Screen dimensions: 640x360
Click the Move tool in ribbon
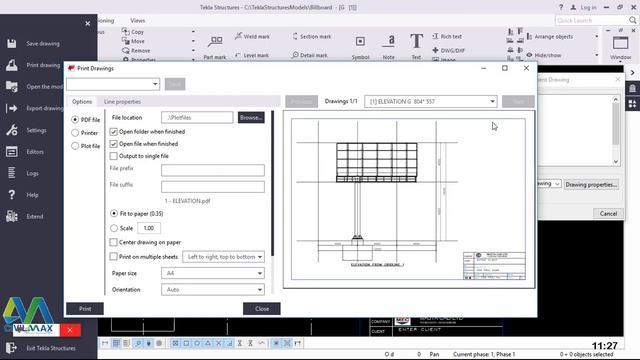[133, 41]
